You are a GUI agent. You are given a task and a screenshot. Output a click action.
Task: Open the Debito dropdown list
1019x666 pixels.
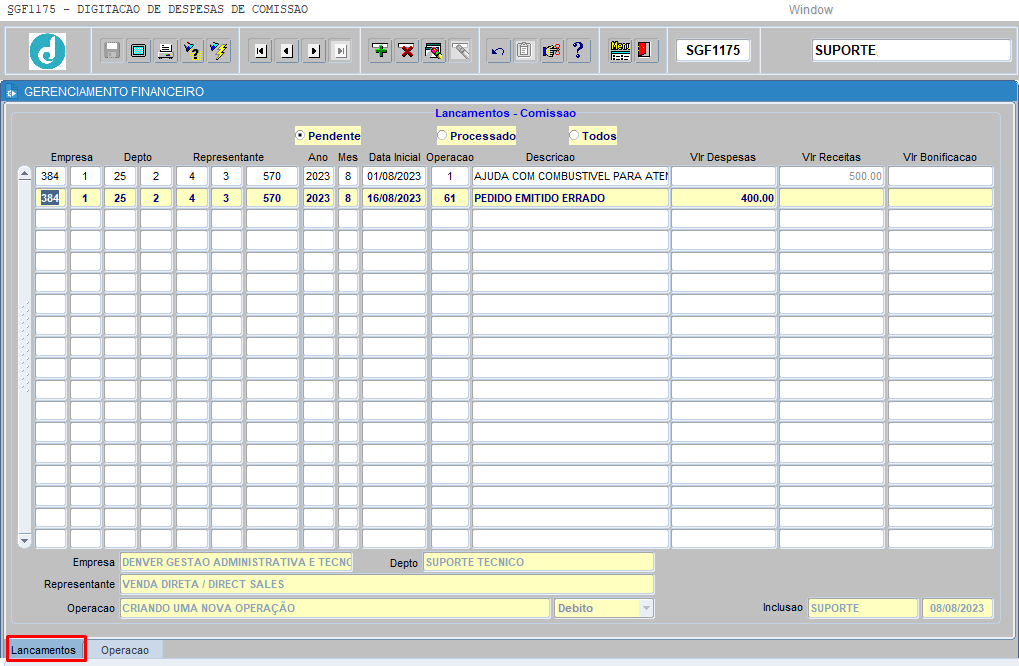pos(646,608)
